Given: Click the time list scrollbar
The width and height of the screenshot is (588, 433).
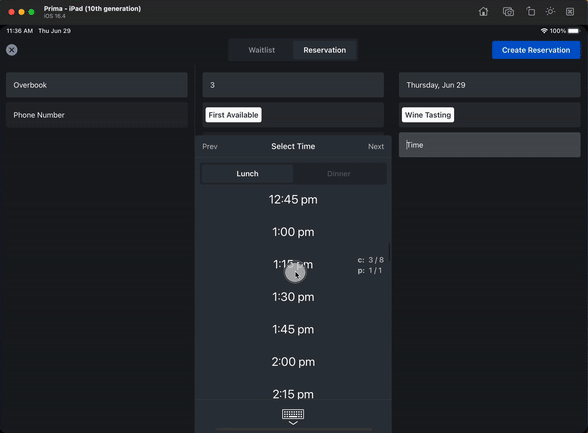Looking at the screenshot, I should point(389,252).
